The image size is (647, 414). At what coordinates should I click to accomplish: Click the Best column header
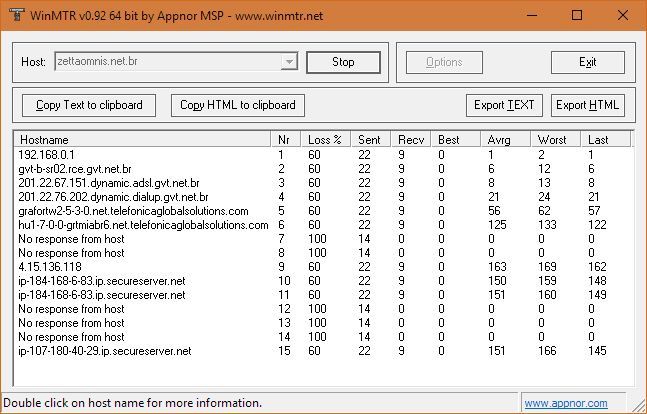456,140
